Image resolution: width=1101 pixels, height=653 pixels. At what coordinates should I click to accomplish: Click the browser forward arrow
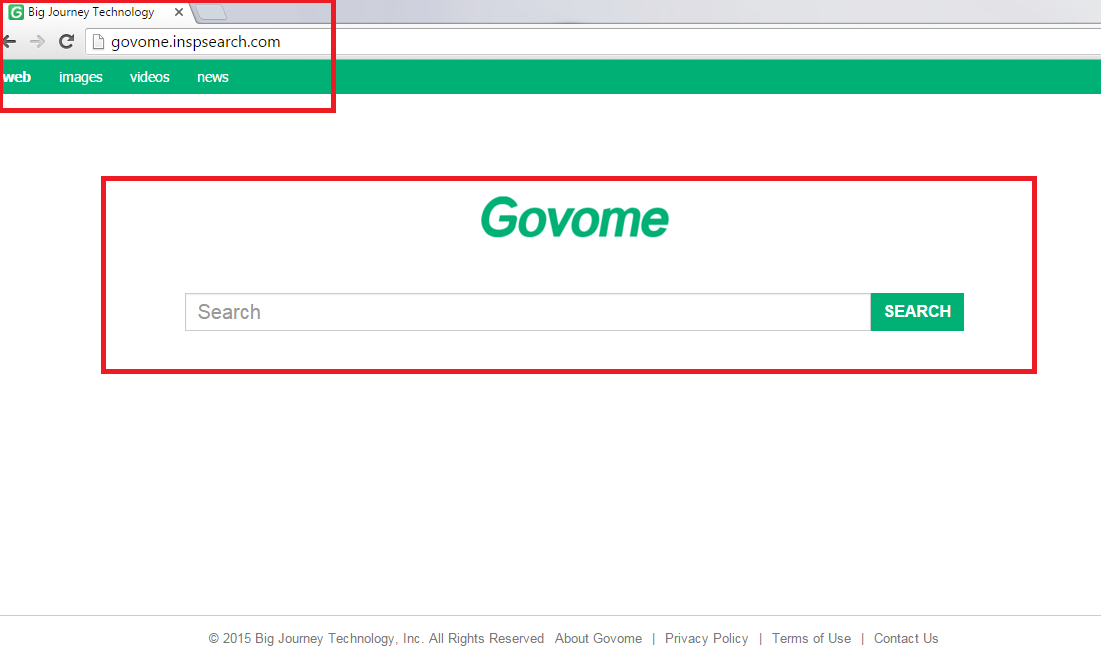pos(37,42)
